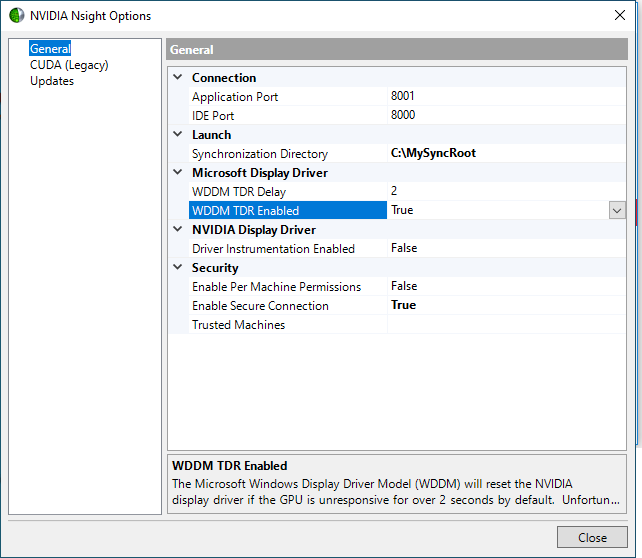Select CUDA (Legacy) in the options tree
The width and height of the screenshot is (642, 558).
[69, 65]
